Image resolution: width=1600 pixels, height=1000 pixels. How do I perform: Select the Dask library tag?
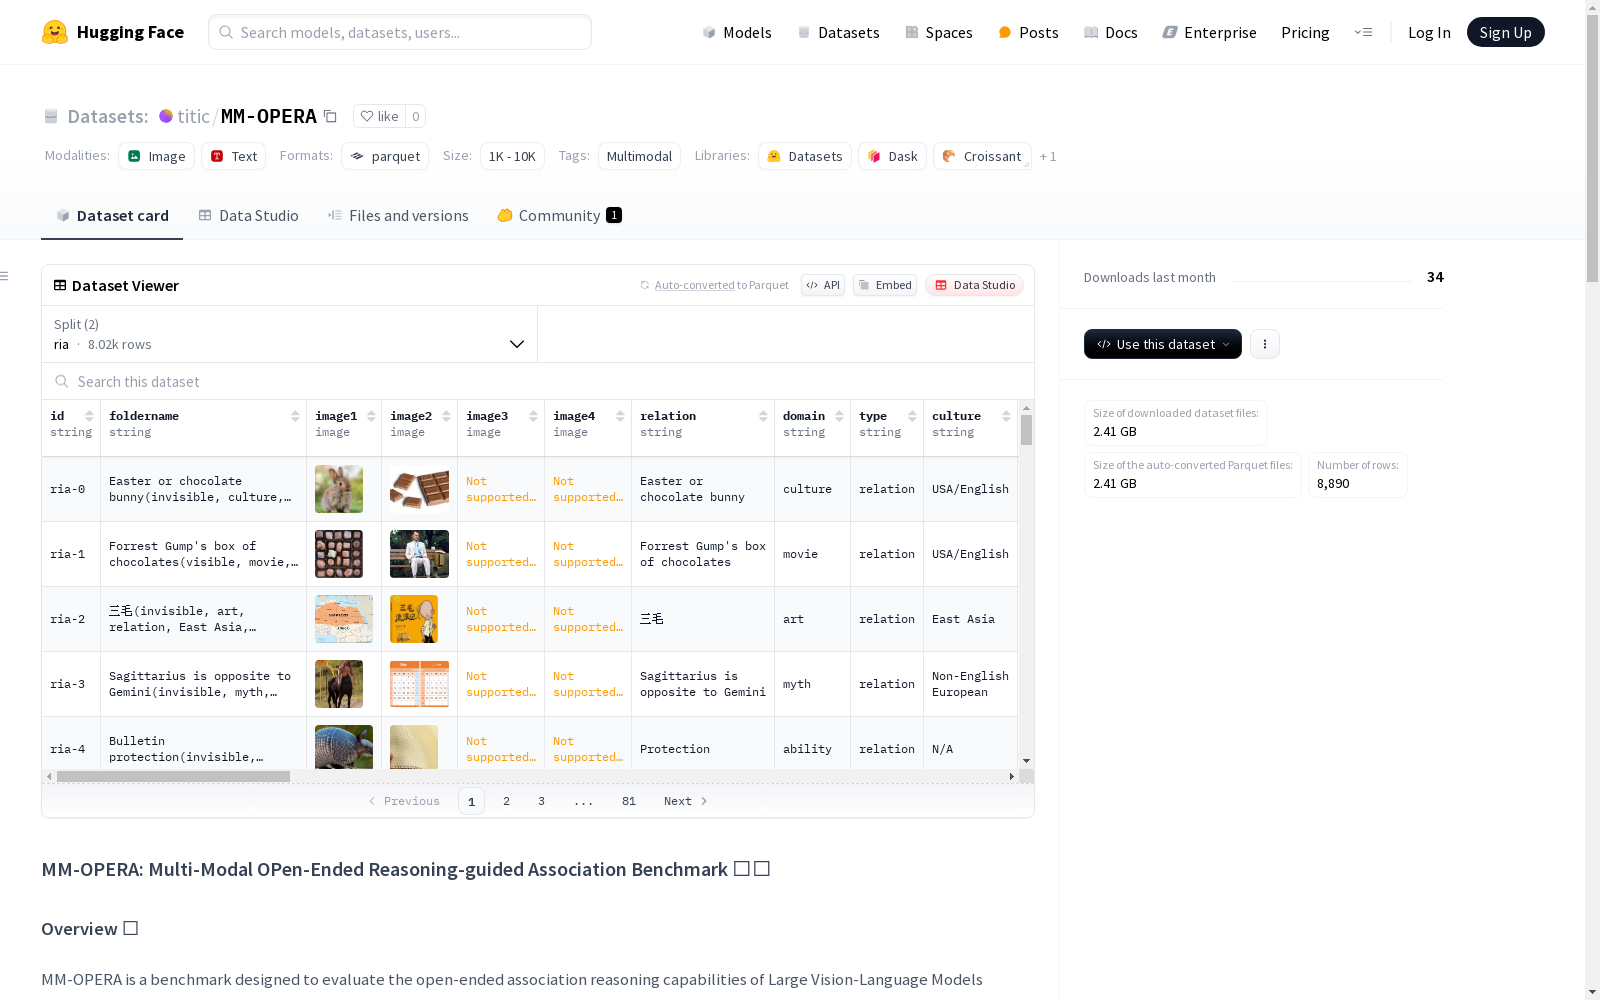point(893,156)
